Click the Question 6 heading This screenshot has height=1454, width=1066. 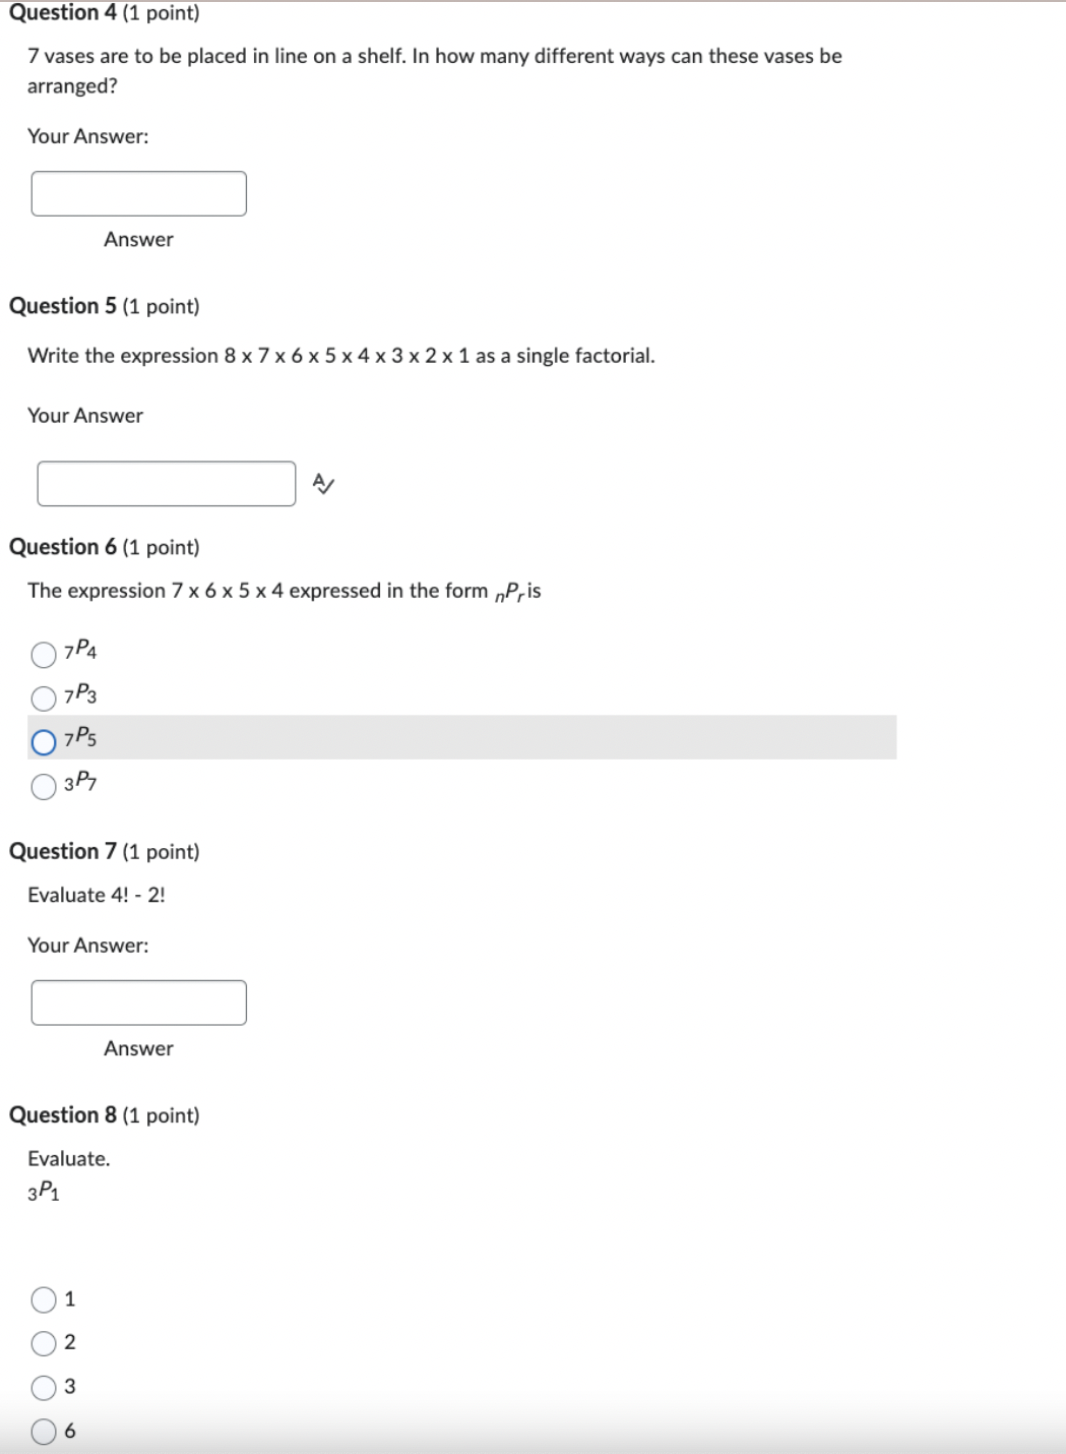coord(64,547)
